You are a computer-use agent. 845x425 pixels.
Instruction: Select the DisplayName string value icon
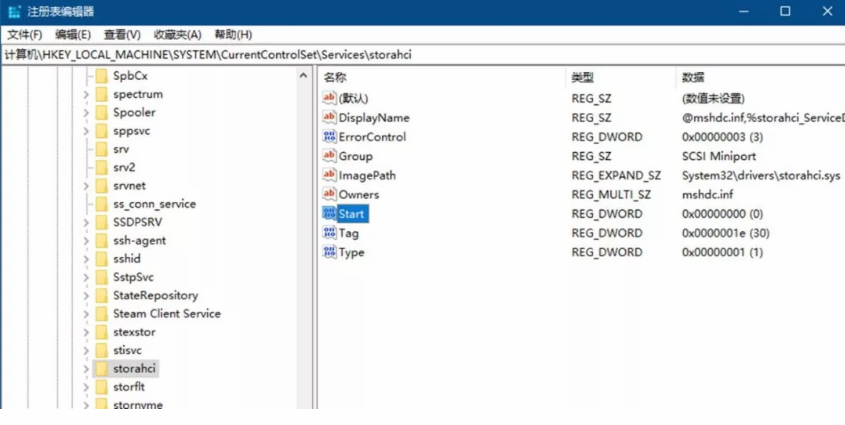point(330,118)
